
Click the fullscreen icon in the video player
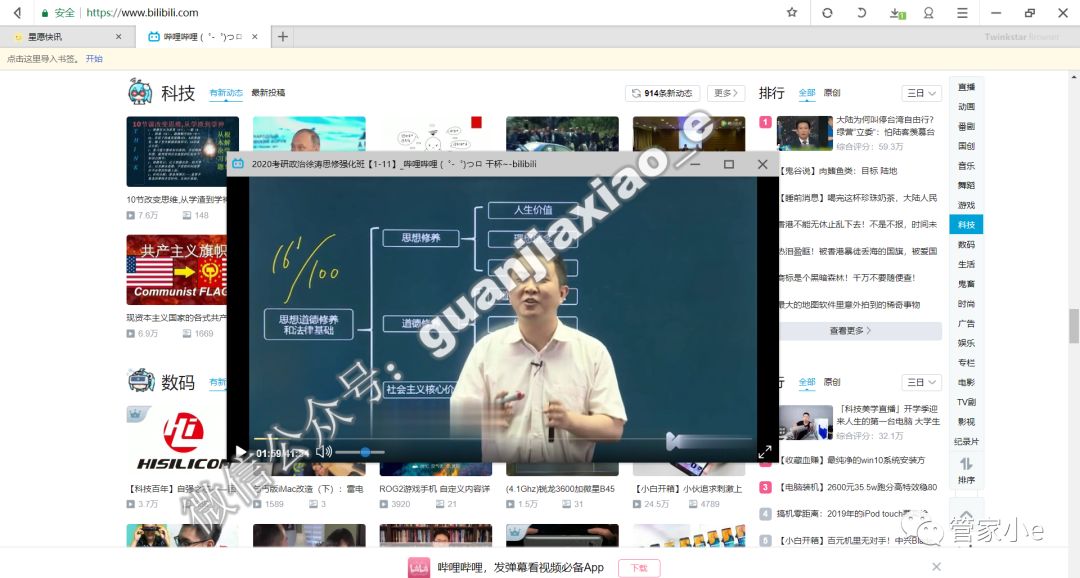coord(766,450)
